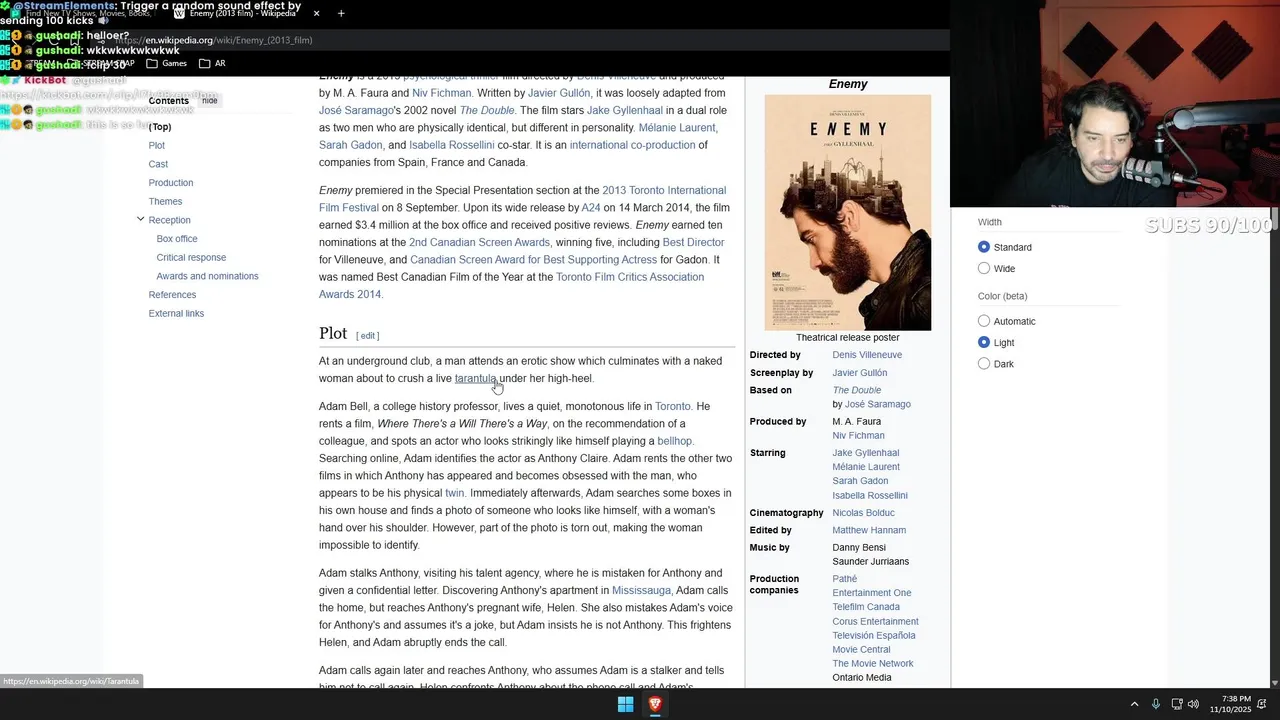Click the edit link beside Plot heading
The width and height of the screenshot is (1280, 720).
coord(368,336)
